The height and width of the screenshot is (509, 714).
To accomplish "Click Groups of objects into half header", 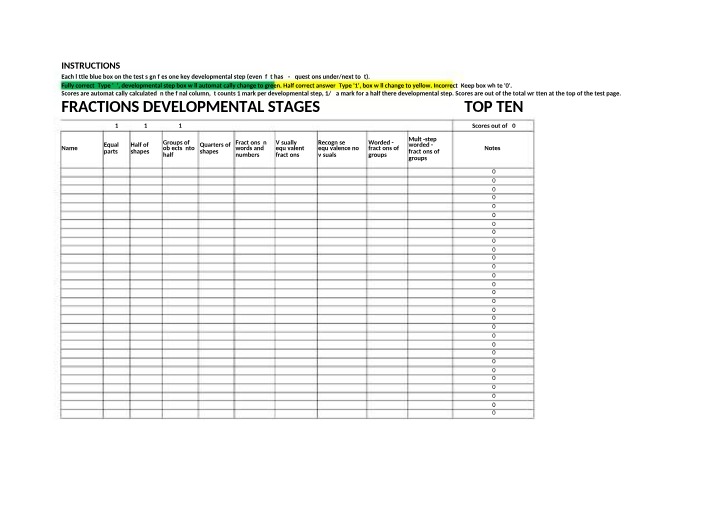I will [178, 148].
